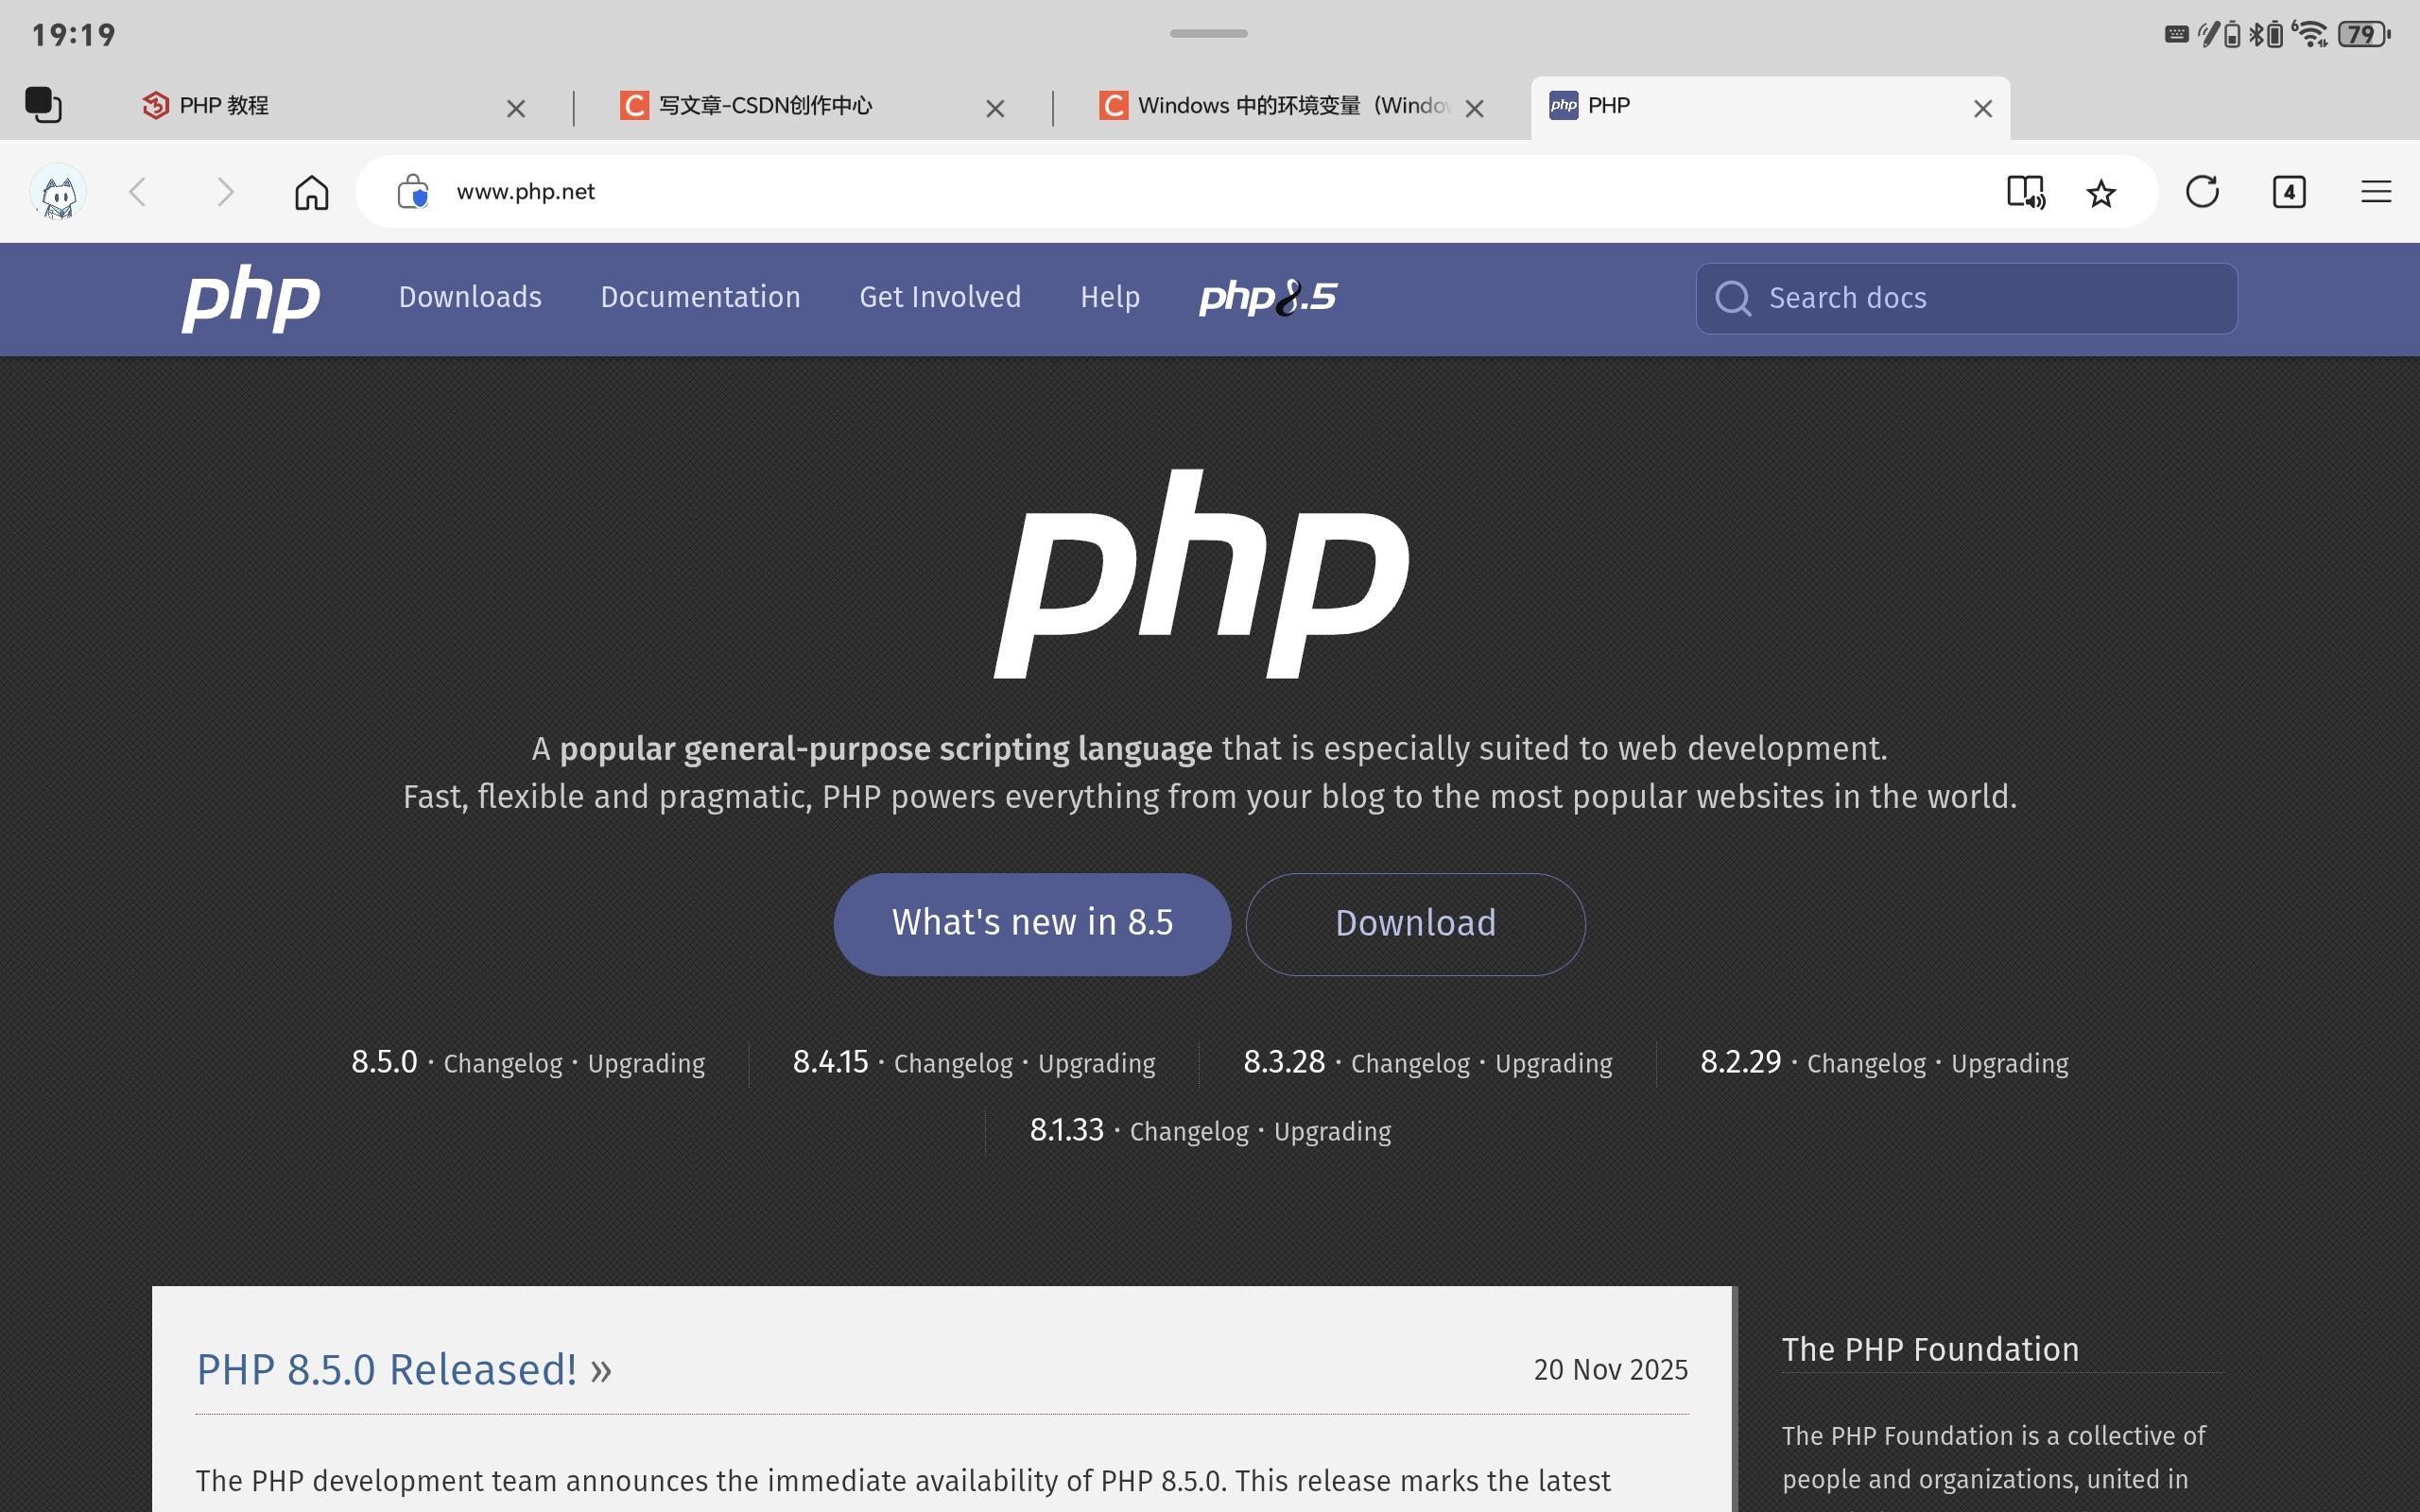Open the tab count button showing 4
The image size is (2420, 1512).
[2289, 192]
